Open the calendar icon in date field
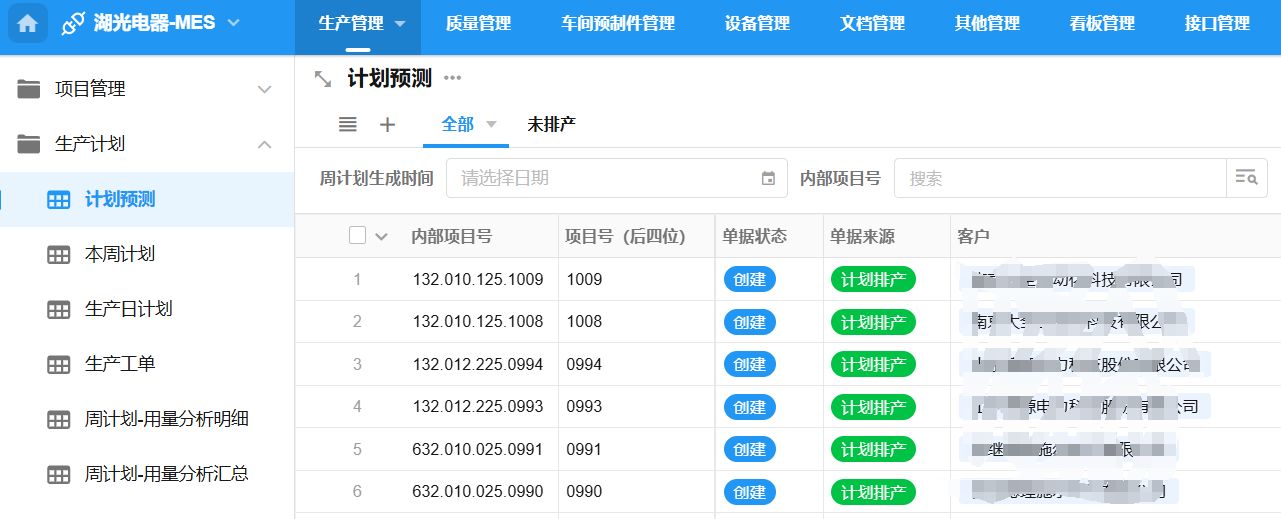The width and height of the screenshot is (1281, 519). [768, 179]
